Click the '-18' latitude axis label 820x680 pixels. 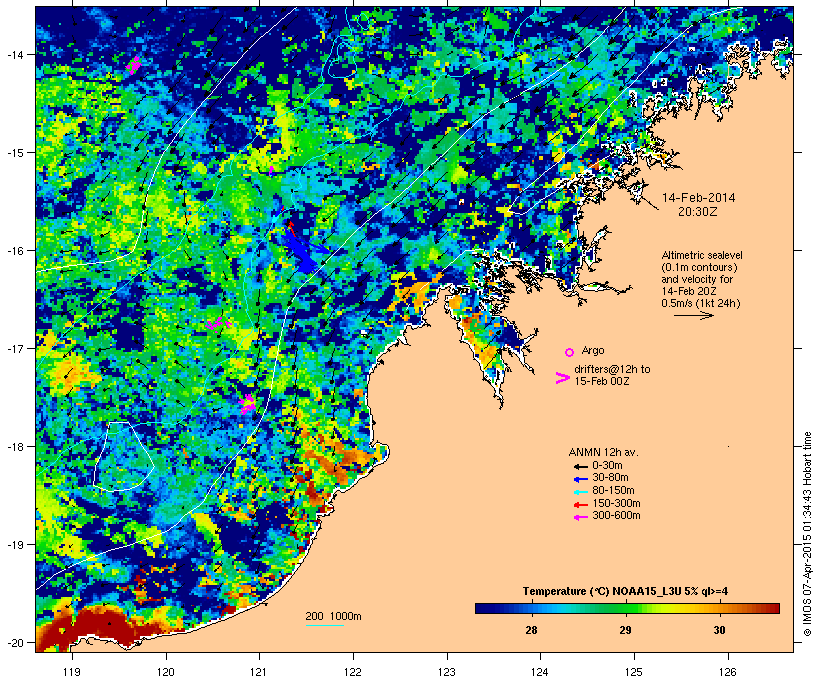14,446
